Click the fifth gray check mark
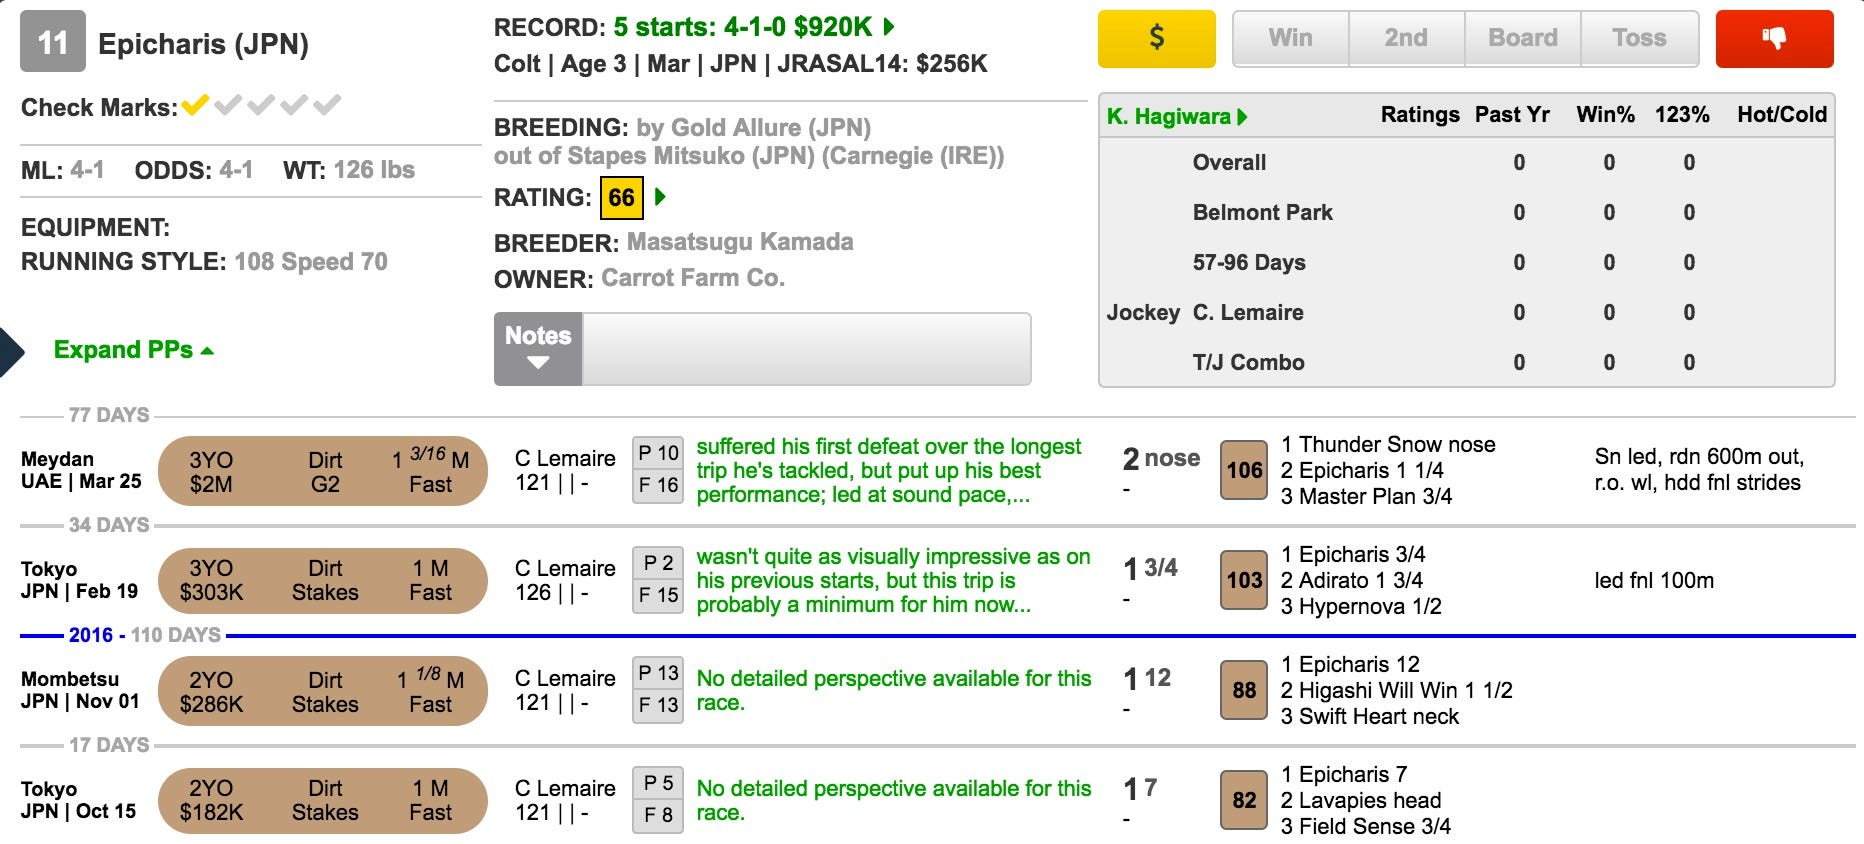Image resolution: width=1864 pixels, height=844 pixels. pos(327,105)
